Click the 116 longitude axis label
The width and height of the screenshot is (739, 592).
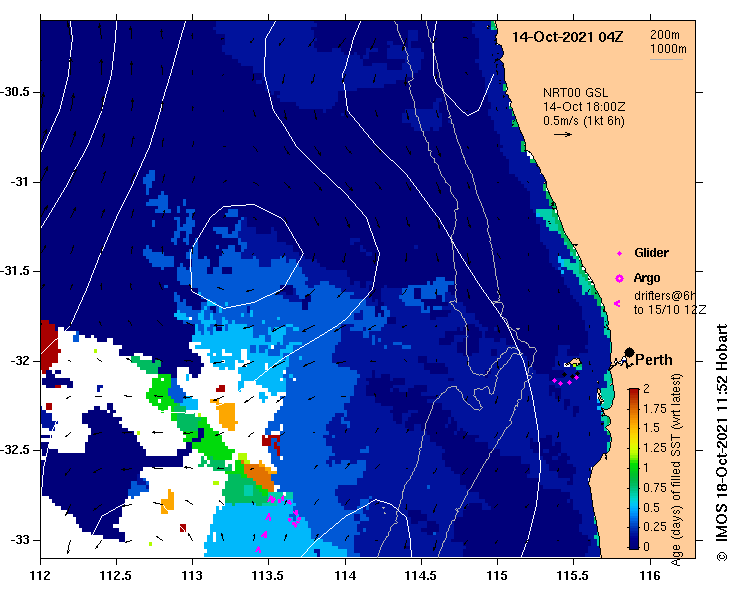point(650,576)
